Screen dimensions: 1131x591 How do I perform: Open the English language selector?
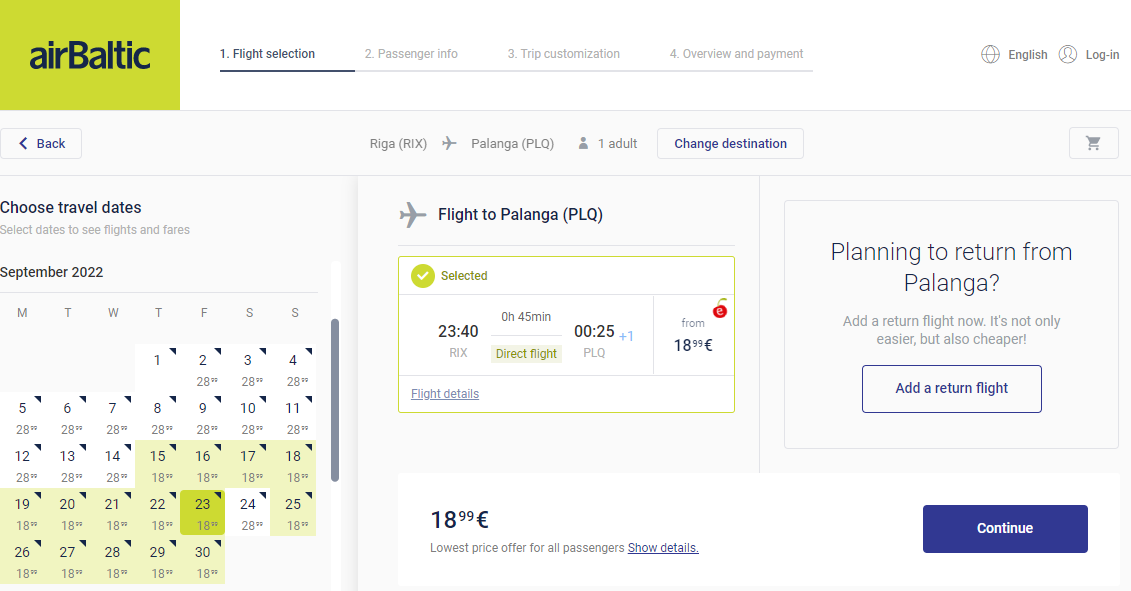coord(1027,55)
